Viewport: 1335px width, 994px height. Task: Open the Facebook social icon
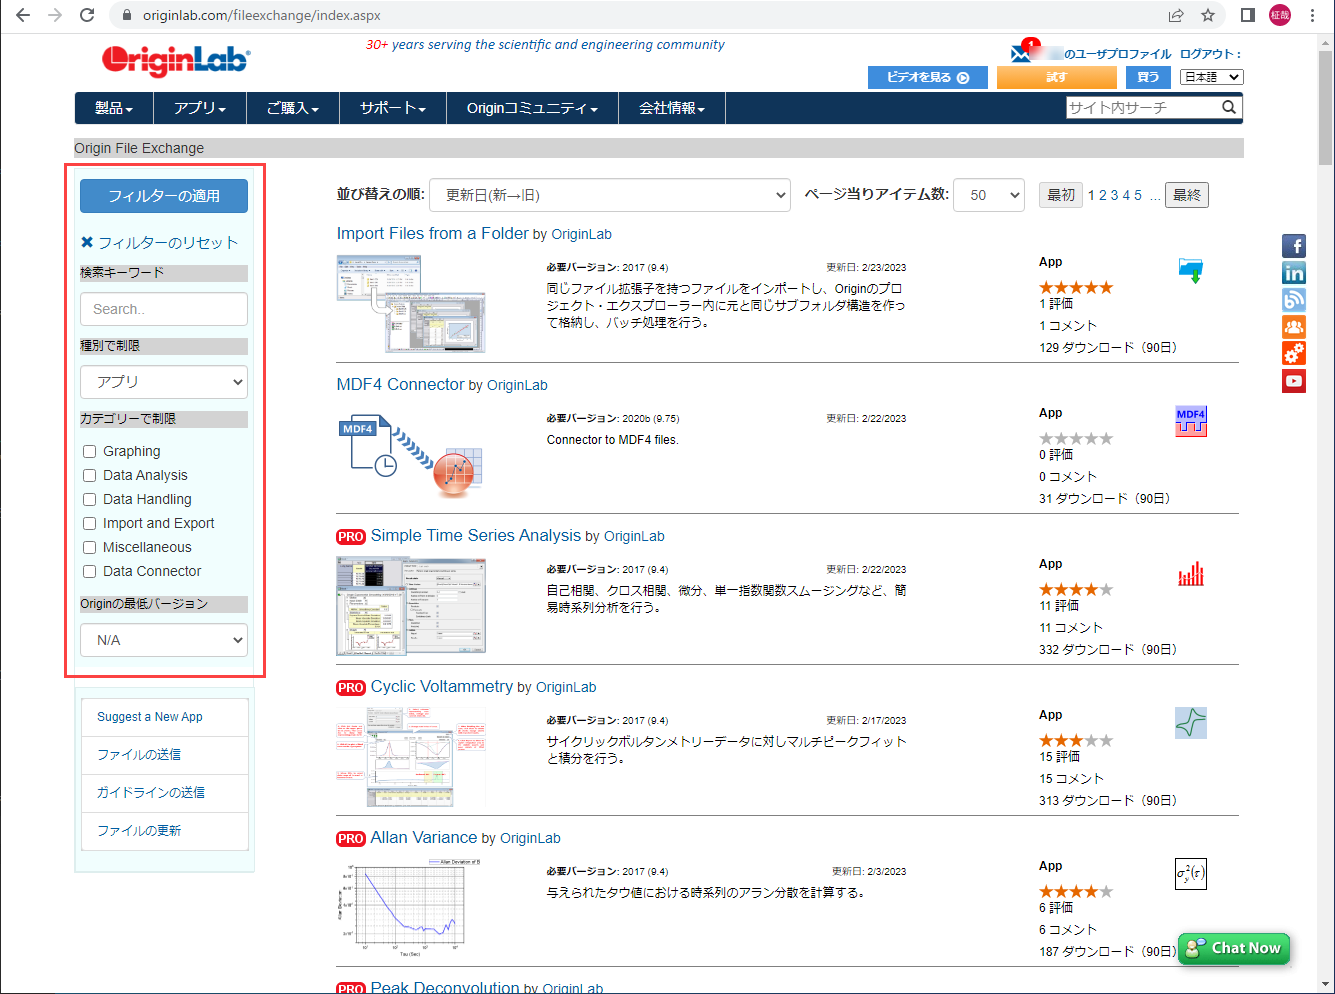tap(1294, 246)
